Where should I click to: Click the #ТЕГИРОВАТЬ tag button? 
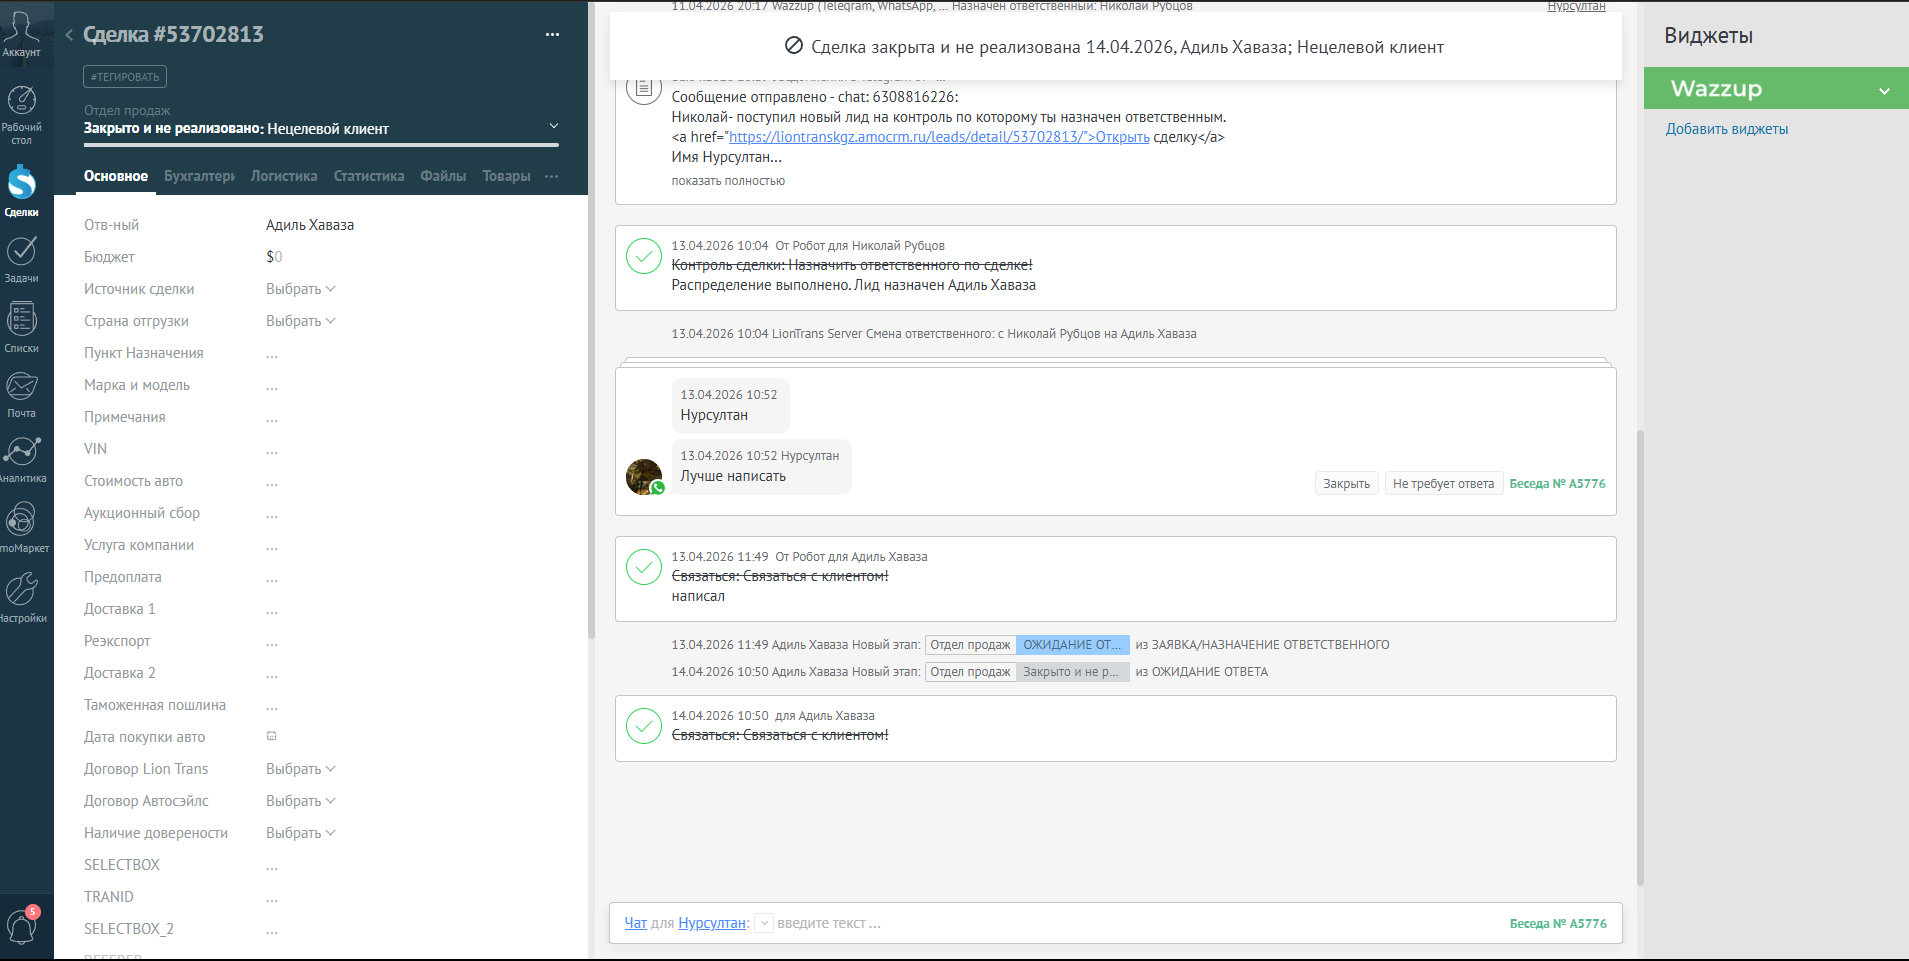pos(125,77)
